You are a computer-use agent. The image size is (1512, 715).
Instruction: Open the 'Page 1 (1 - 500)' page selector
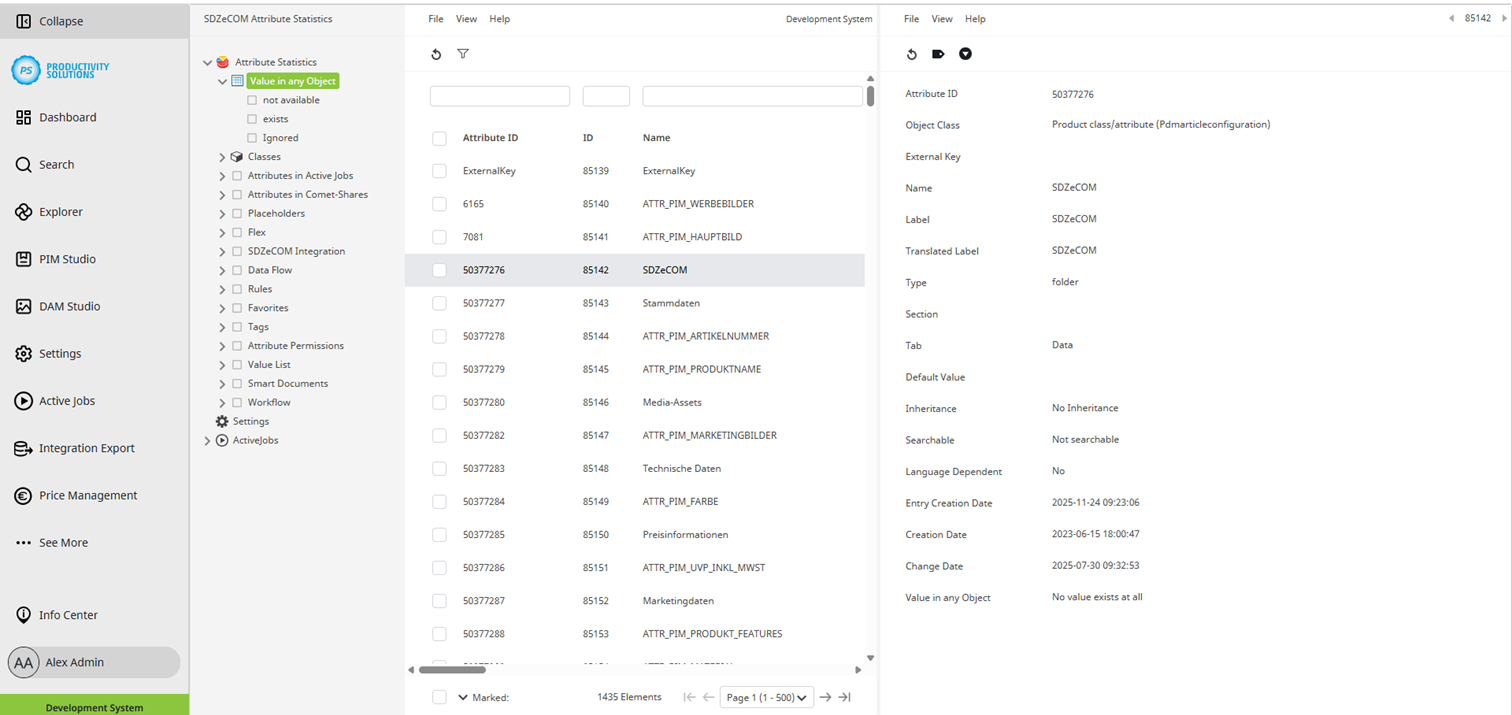point(766,697)
